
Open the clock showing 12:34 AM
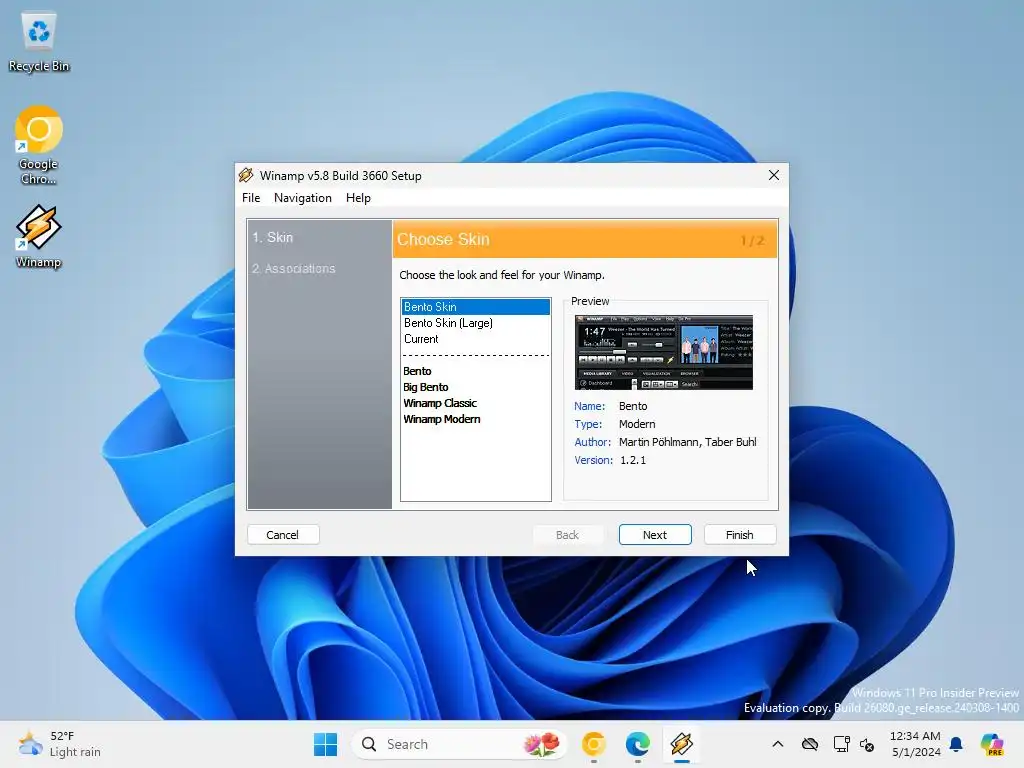(915, 744)
